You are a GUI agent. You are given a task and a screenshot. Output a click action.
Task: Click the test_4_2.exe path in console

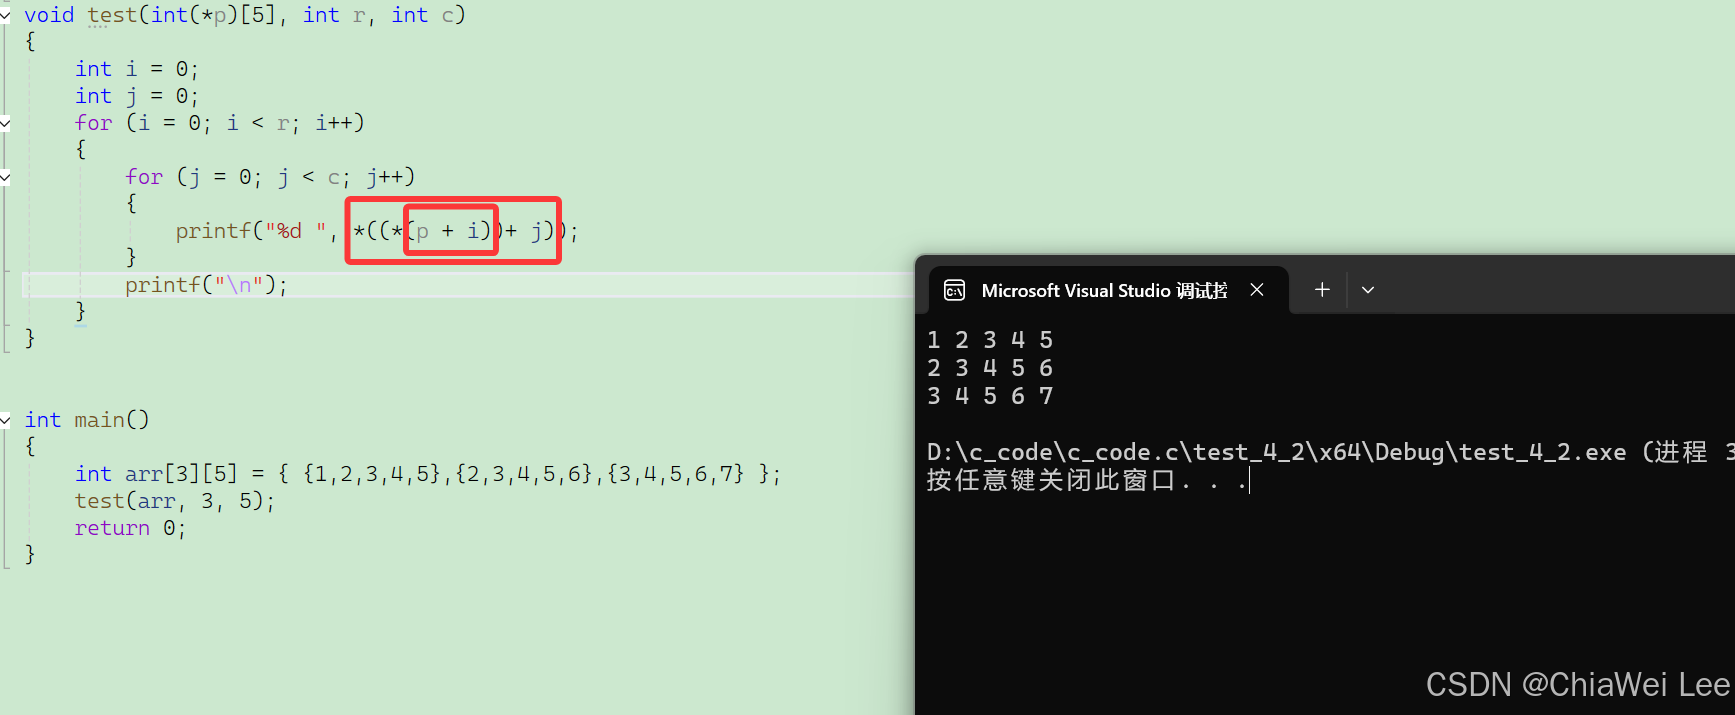click(x=1276, y=452)
